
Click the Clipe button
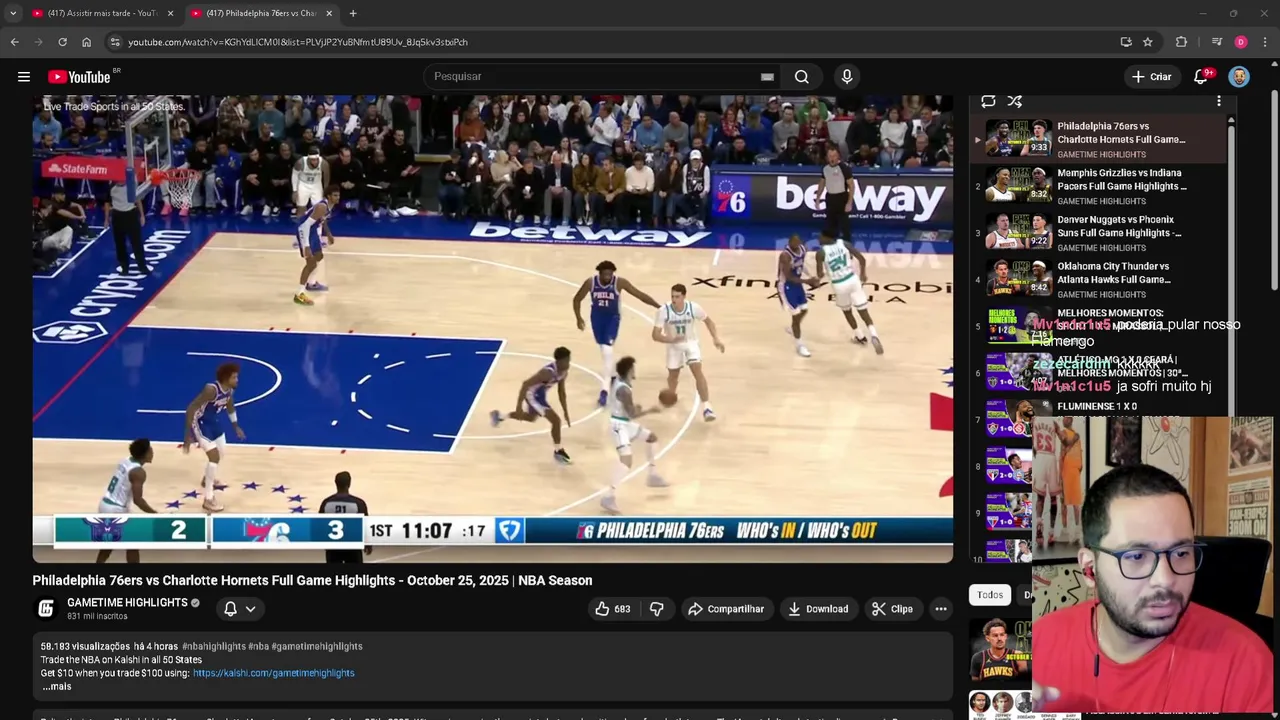coord(892,608)
